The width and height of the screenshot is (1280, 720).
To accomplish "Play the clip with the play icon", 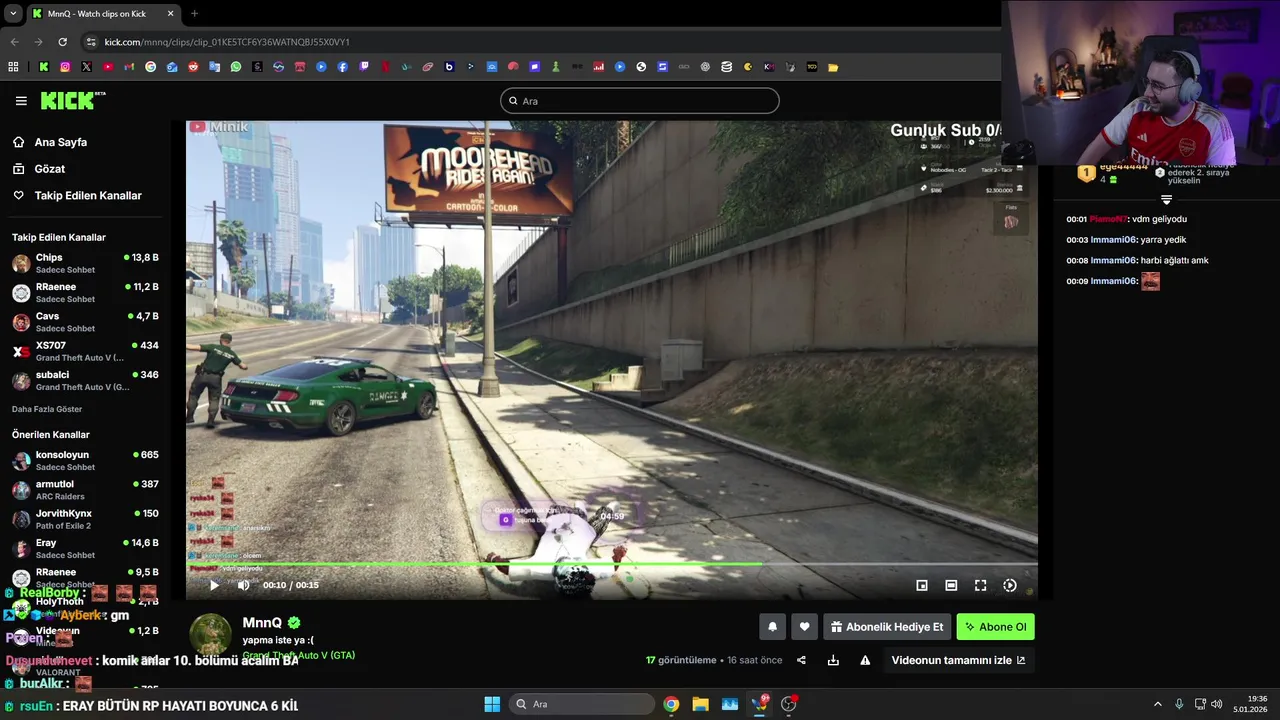I will (213, 585).
